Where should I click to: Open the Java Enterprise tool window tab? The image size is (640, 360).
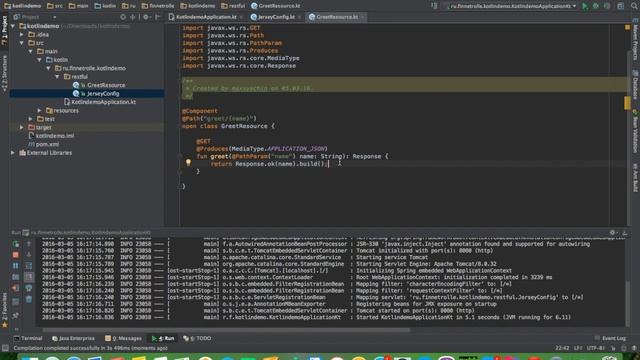pyautogui.click(x=73, y=338)
